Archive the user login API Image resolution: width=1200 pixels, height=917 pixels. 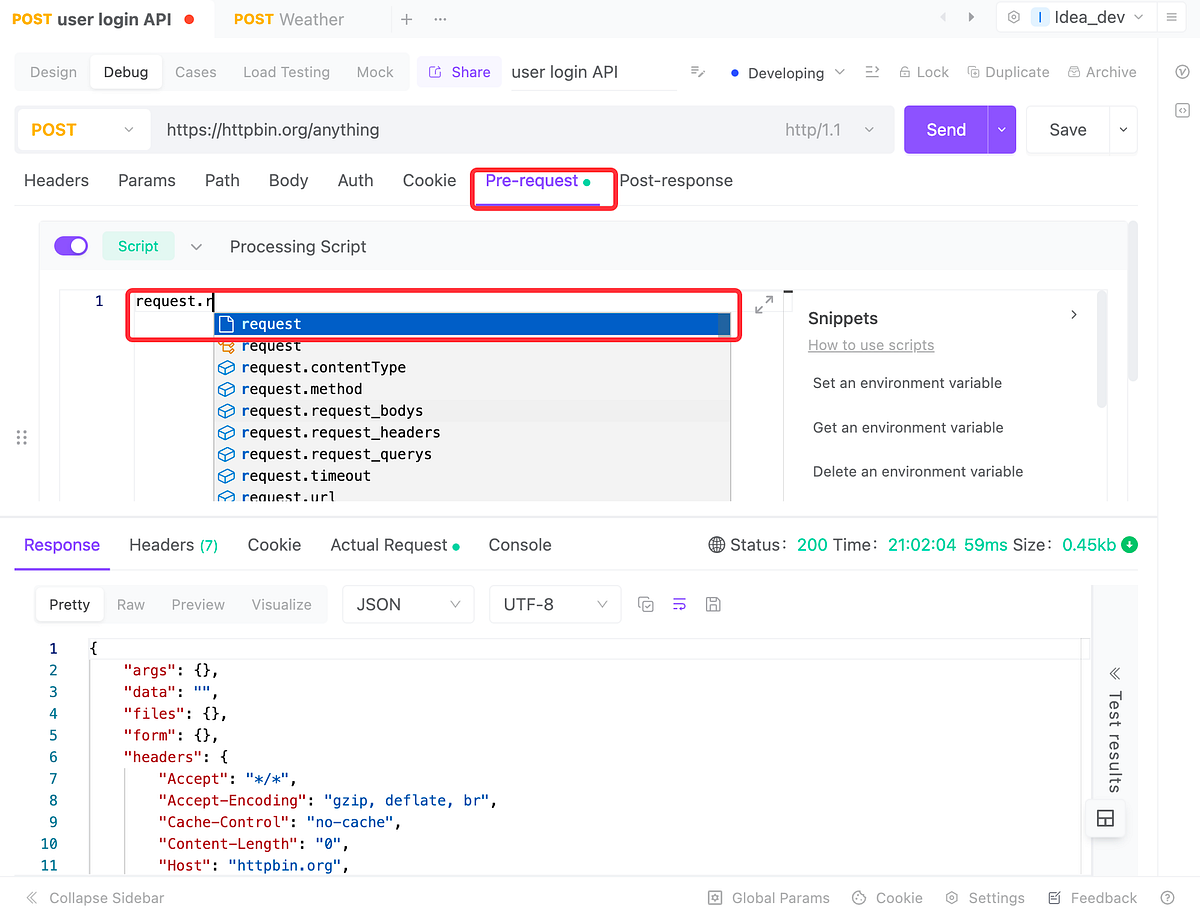1102,71
